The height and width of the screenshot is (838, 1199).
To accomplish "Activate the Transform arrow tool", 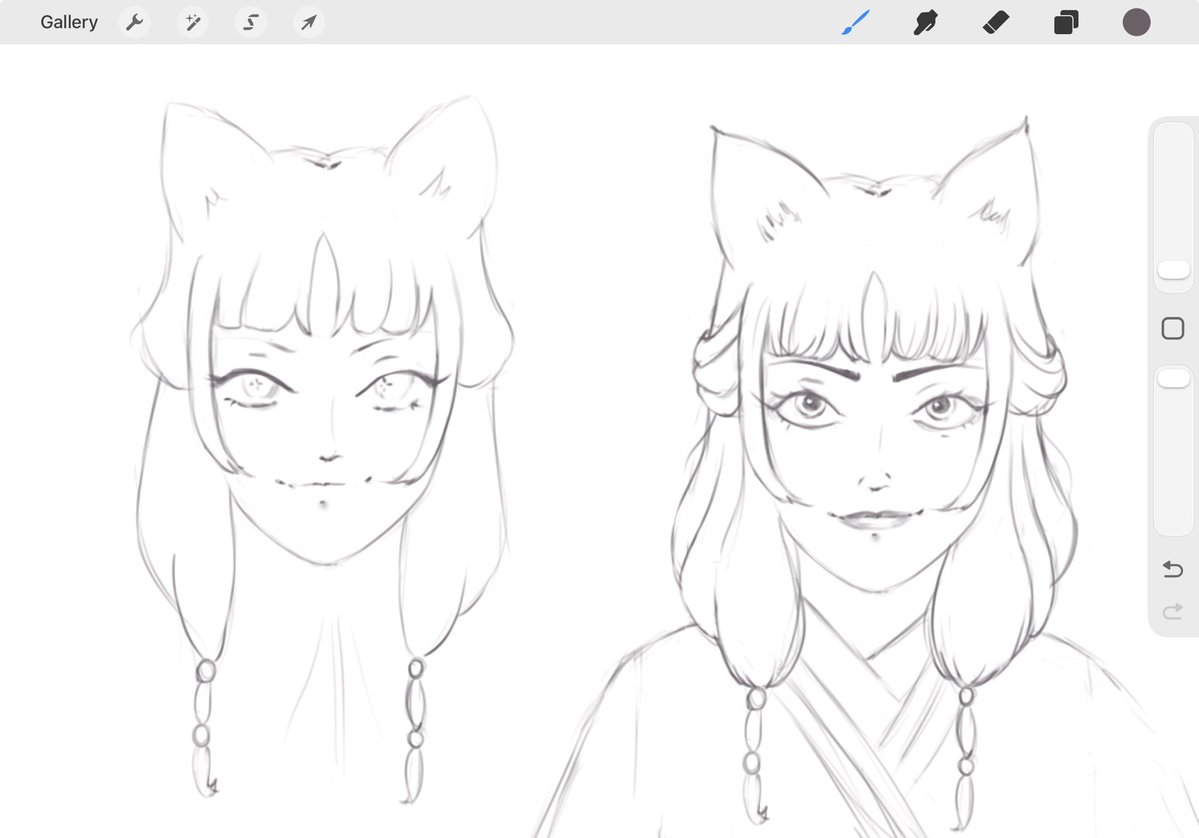I will tap(309, 22).
